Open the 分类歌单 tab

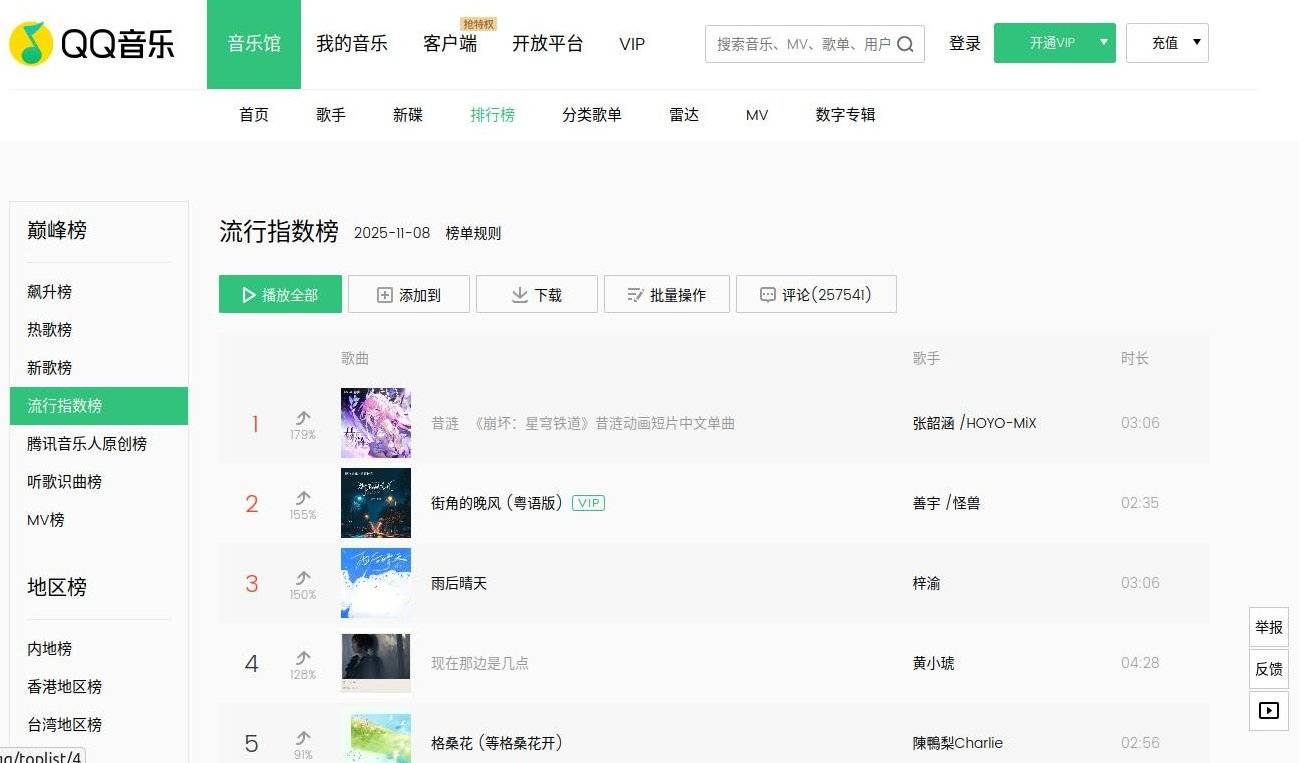[x=592, y=115]
